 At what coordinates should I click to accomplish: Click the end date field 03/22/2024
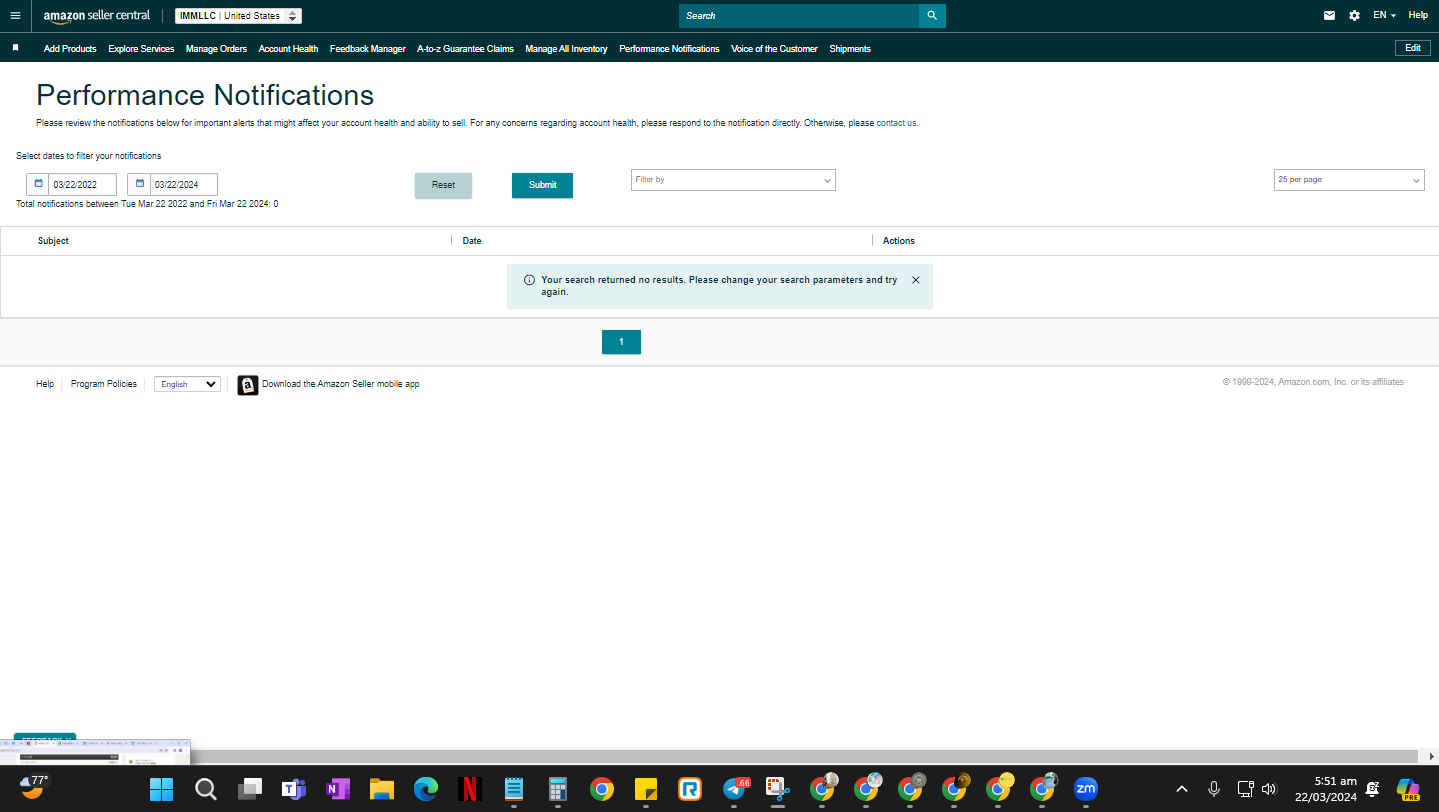point(184,184)
